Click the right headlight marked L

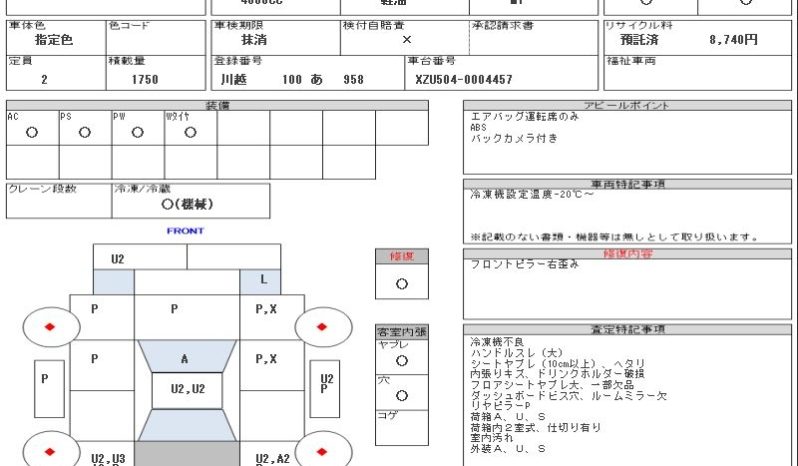coord(260,282)
